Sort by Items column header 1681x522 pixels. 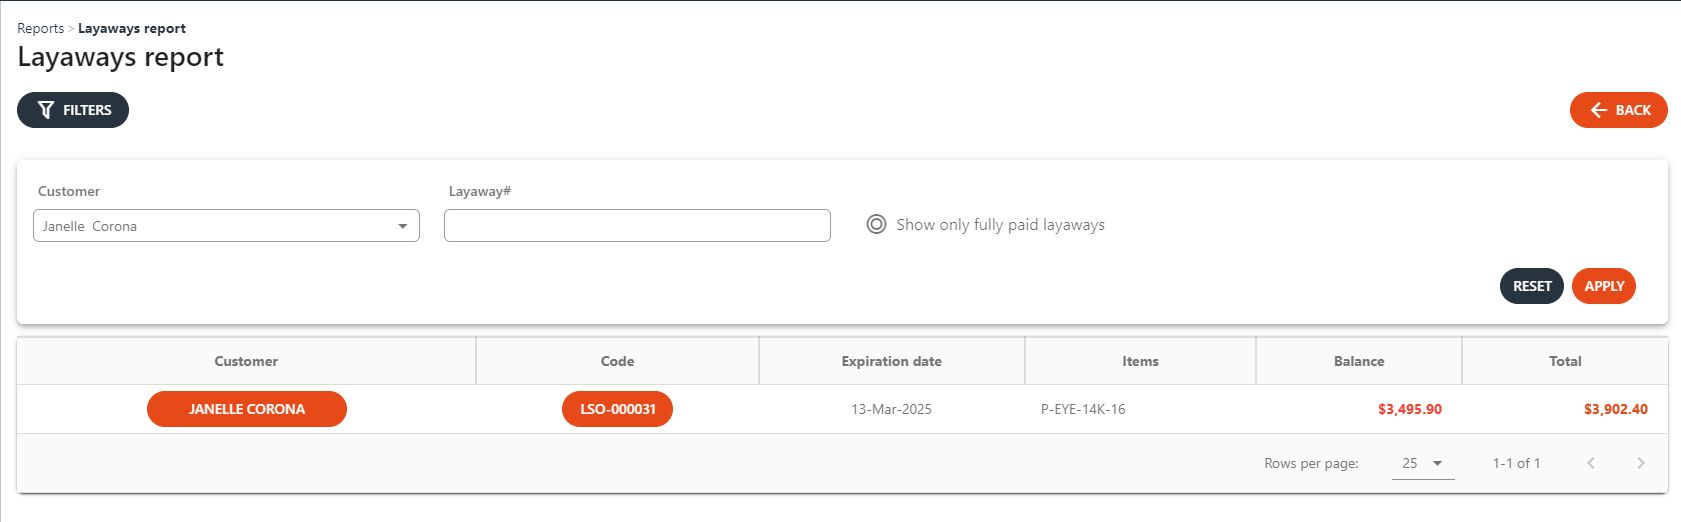click(1140, 361)
